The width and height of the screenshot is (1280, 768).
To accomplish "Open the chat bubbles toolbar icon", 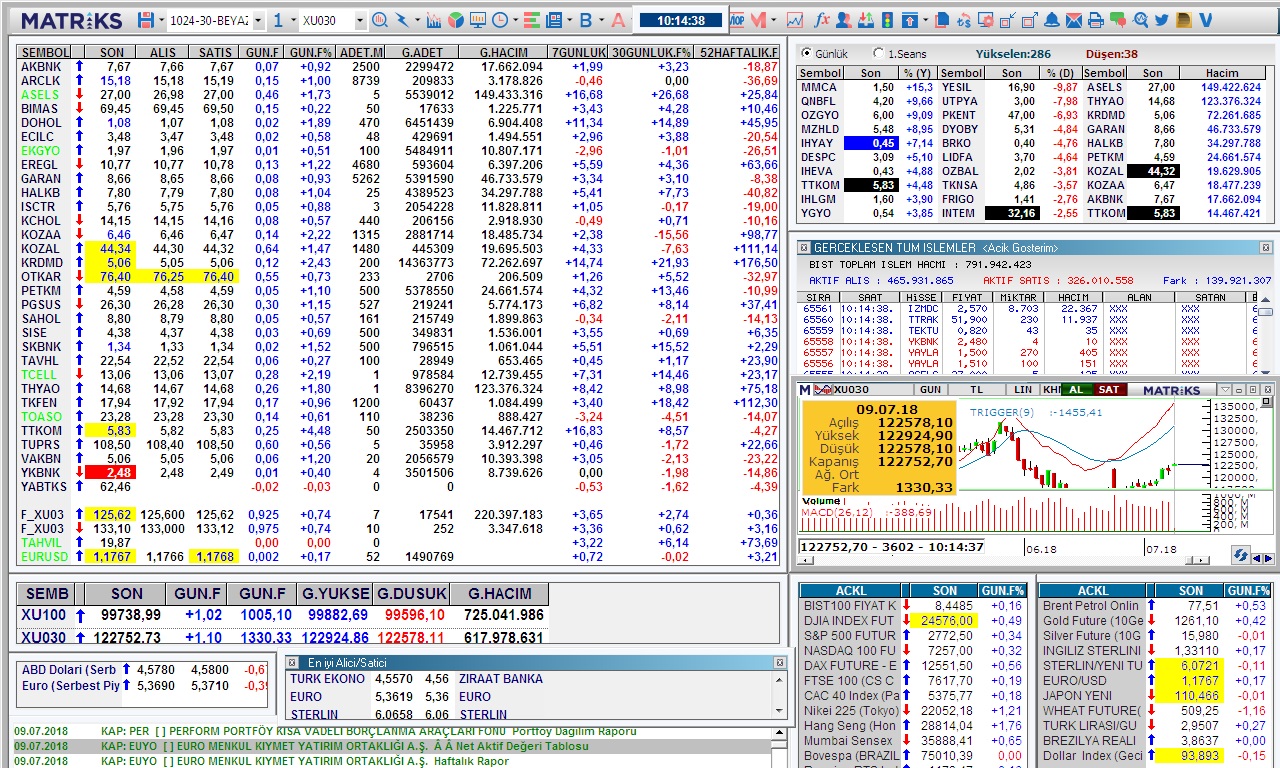I will pyautogui.click(x=1117, y=20).
